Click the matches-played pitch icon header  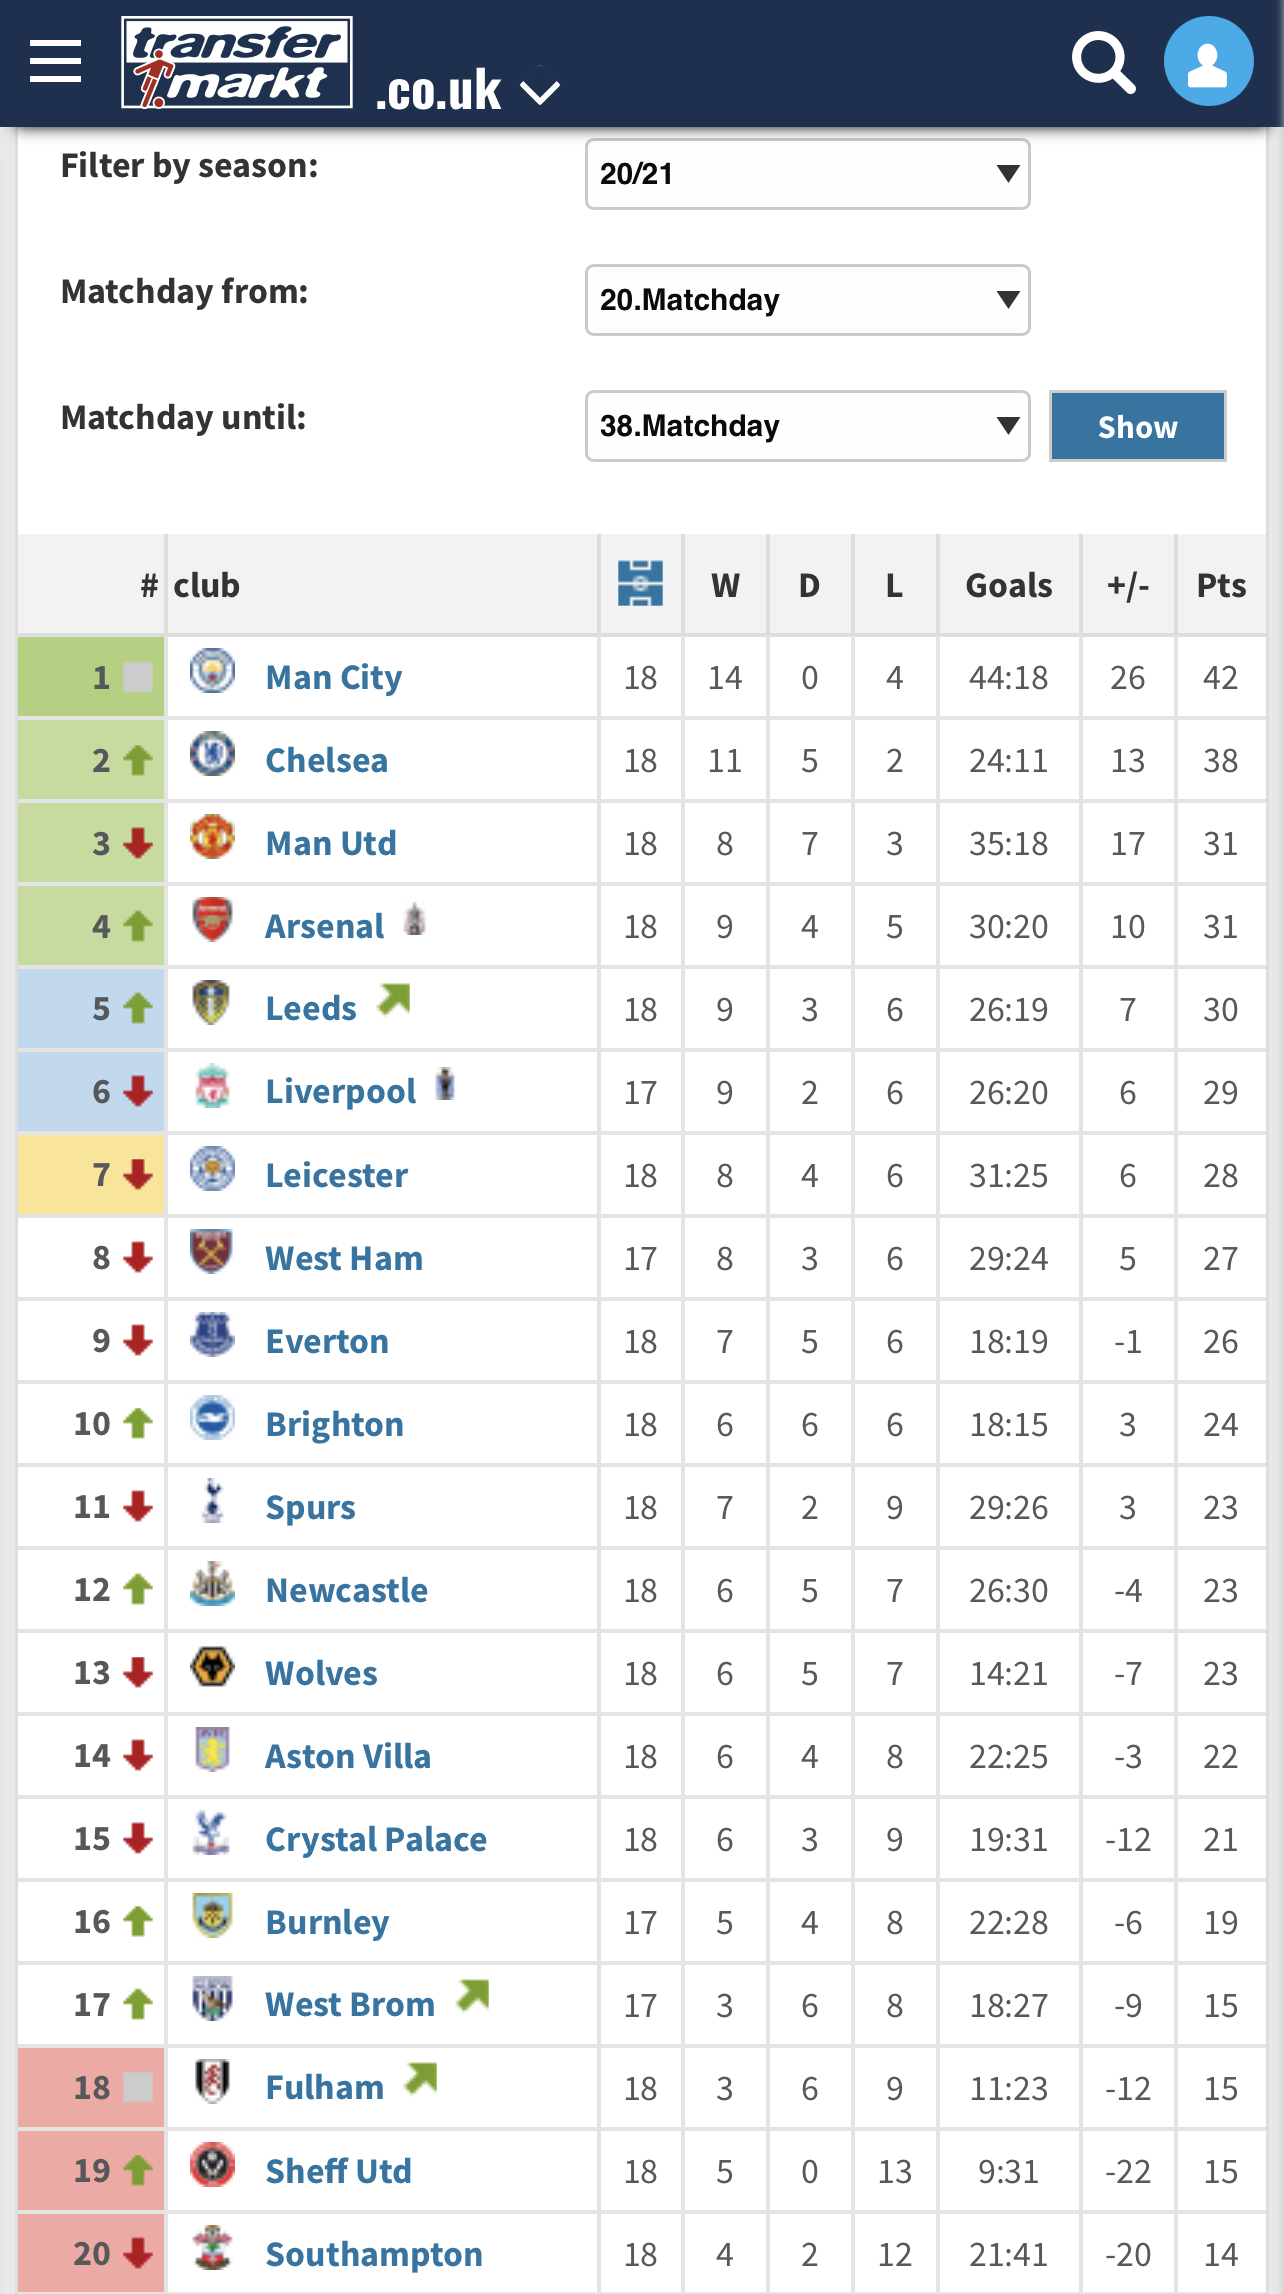(640, 583)
